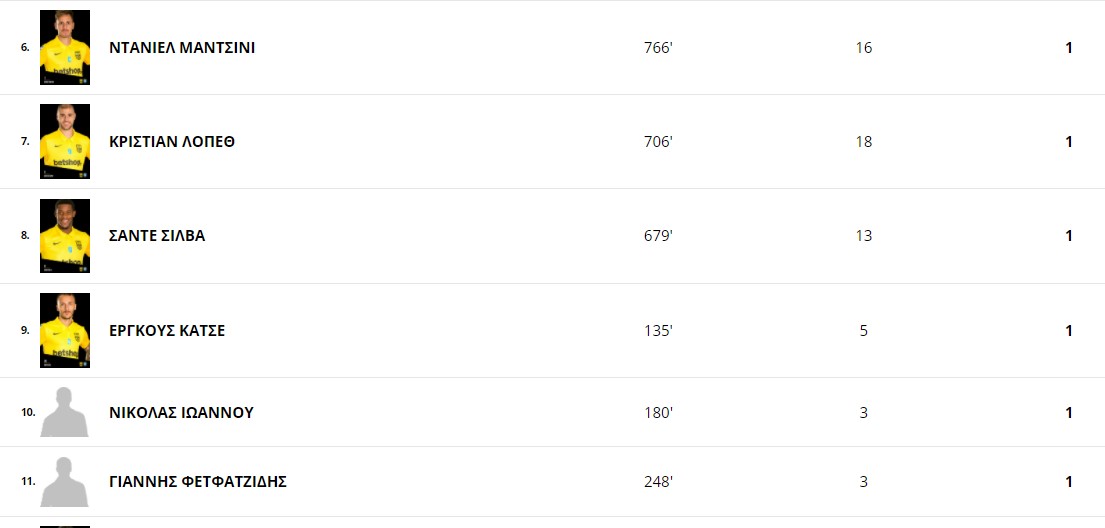Open ΚΡΙΣΤΙΑΝ ΛΟΠΕΘ player name link
The width and height of the screenshot is (1105, 528).
tap(172, 142)
